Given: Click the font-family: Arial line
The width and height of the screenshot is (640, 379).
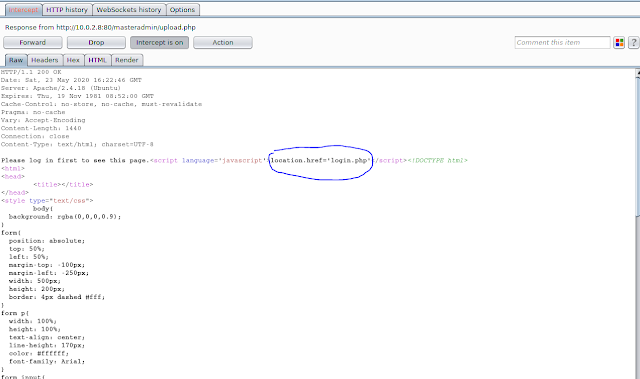Looking at the screenshot, I should coord(47,361).
